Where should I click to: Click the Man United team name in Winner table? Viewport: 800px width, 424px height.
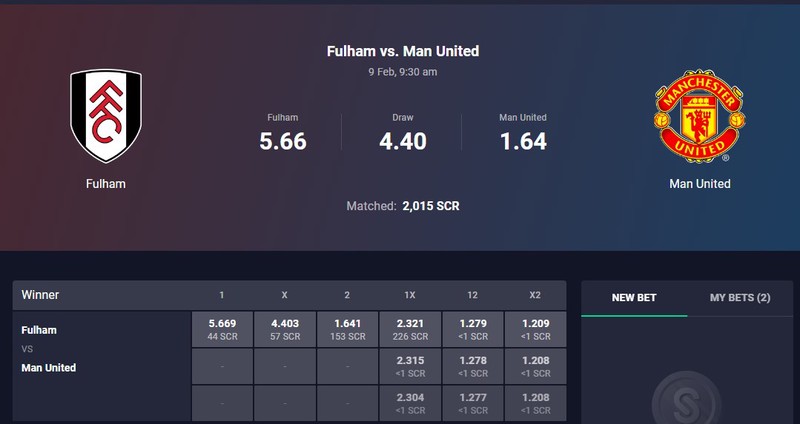48,367
